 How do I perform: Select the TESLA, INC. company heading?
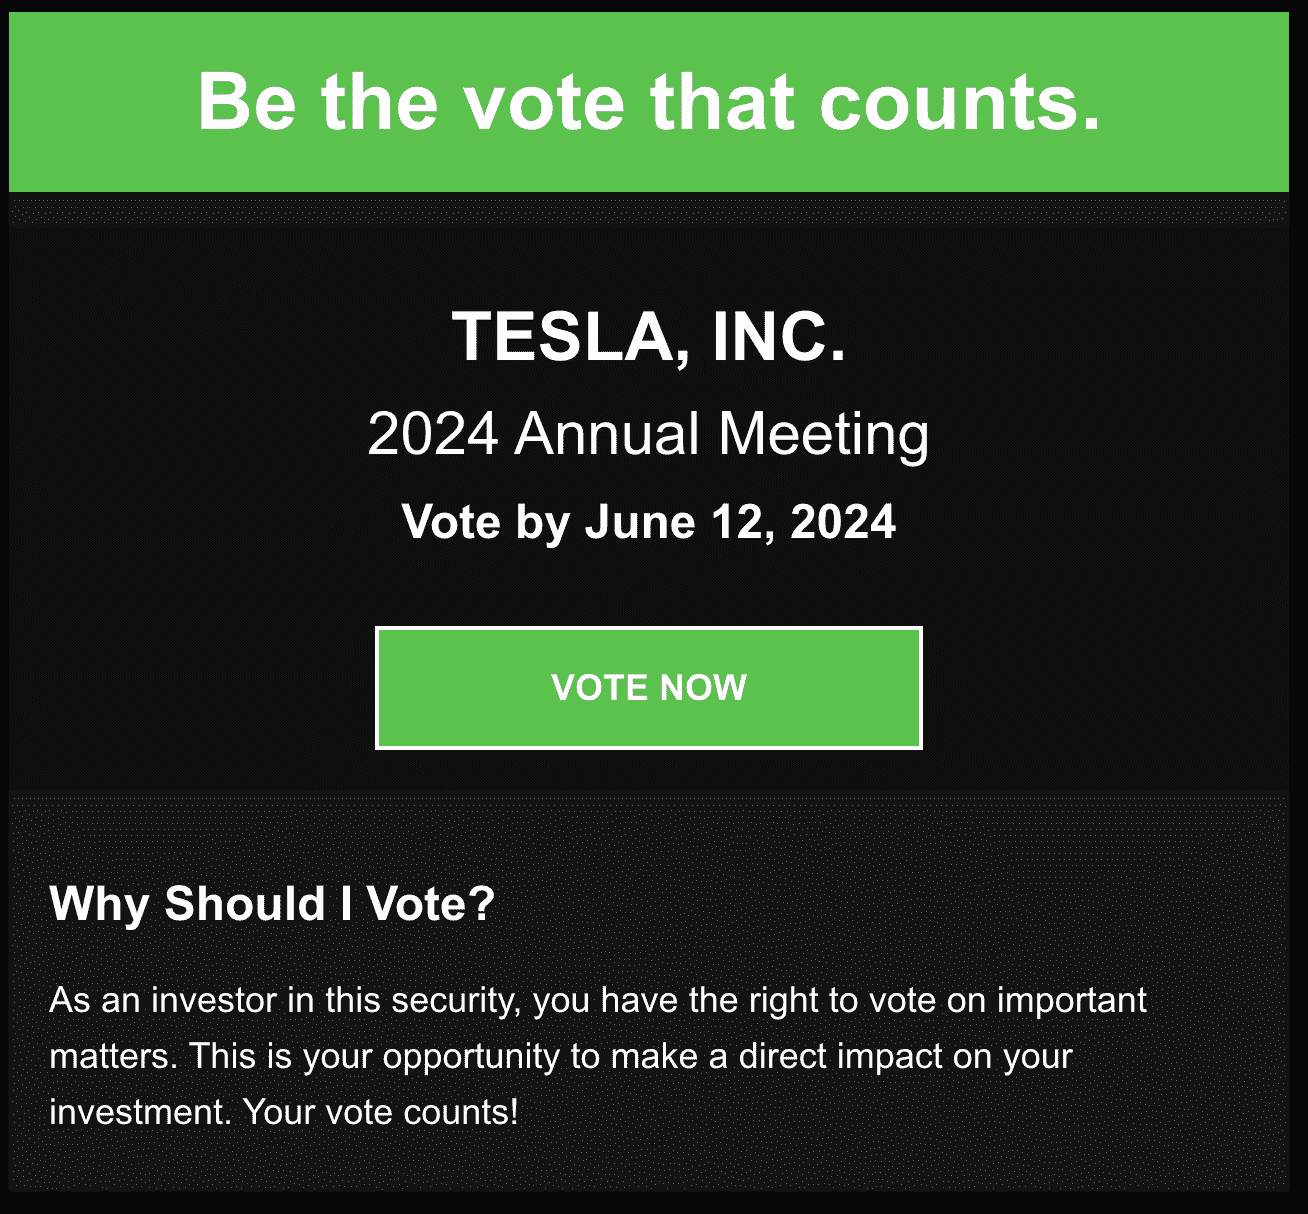tap(648, 336)
